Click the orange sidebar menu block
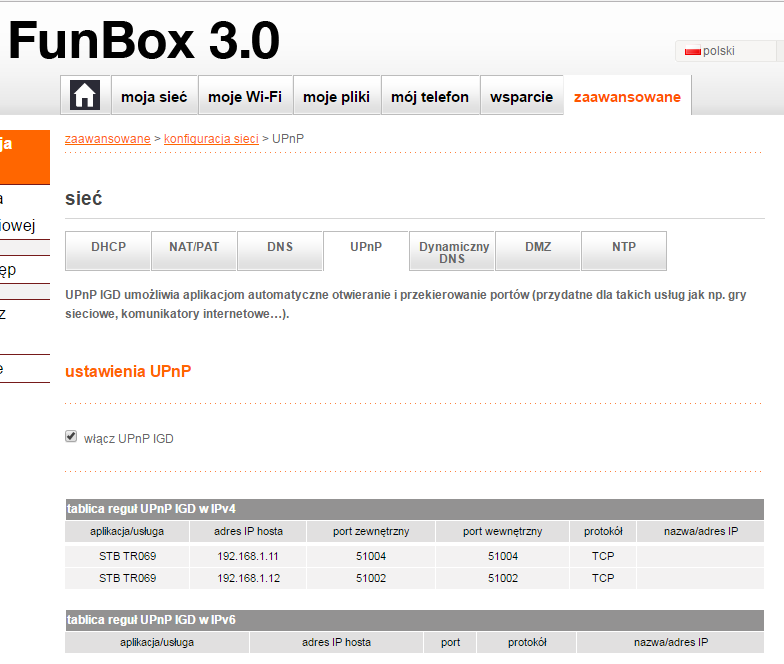The image size is (784, 664). (x=24, y=157)
